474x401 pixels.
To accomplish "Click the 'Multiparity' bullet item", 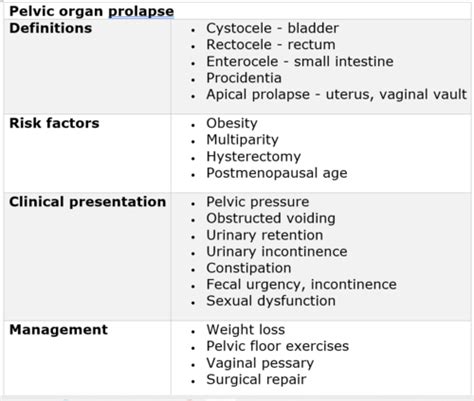I will click(242, 140).
